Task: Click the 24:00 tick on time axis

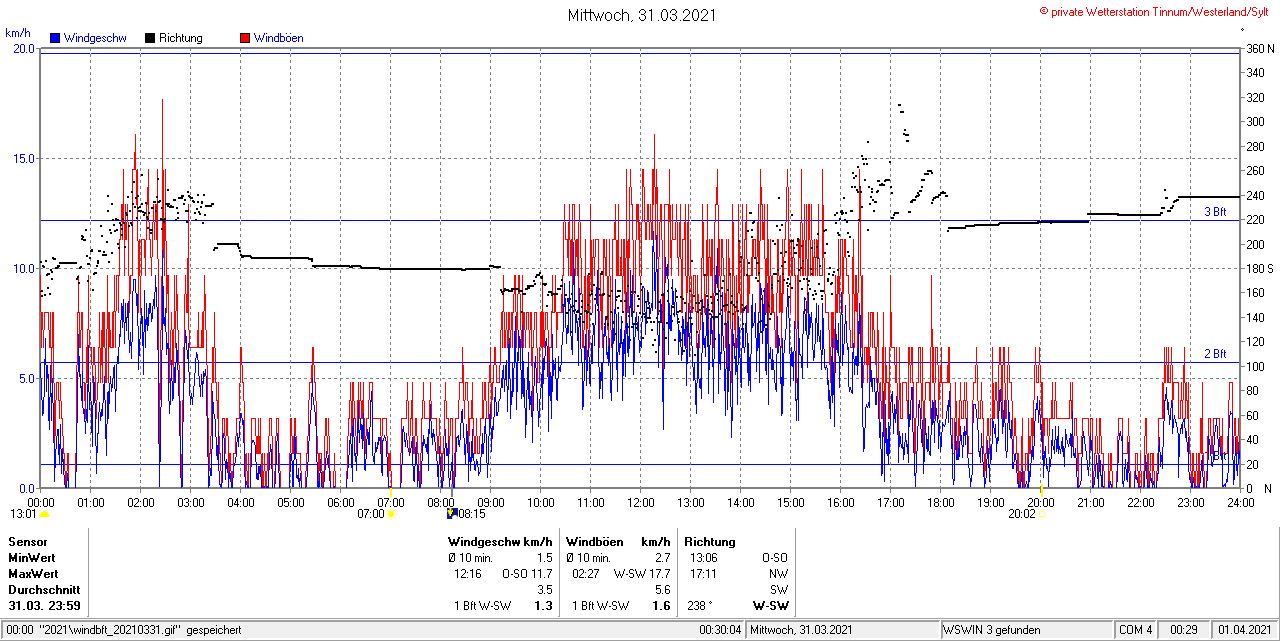Action: [1241, 502]
